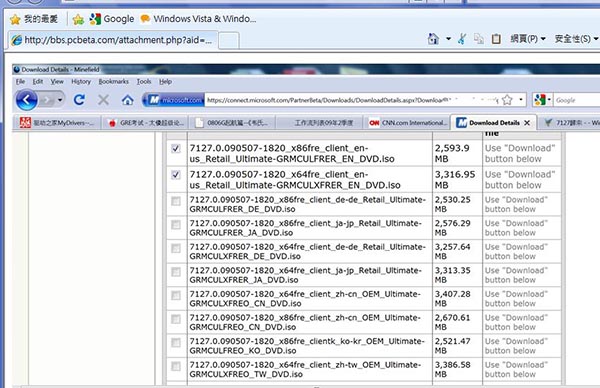Open the View menu in Minefield
Screen dimensions: 600x388
[57, 82]
